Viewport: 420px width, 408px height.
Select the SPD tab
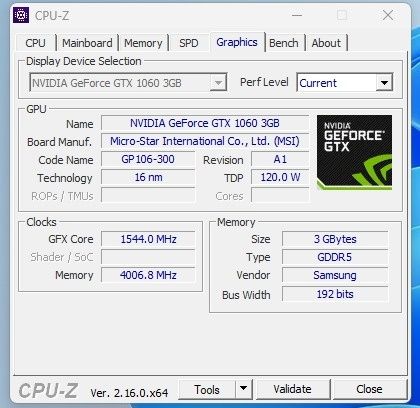coord(189,43)
